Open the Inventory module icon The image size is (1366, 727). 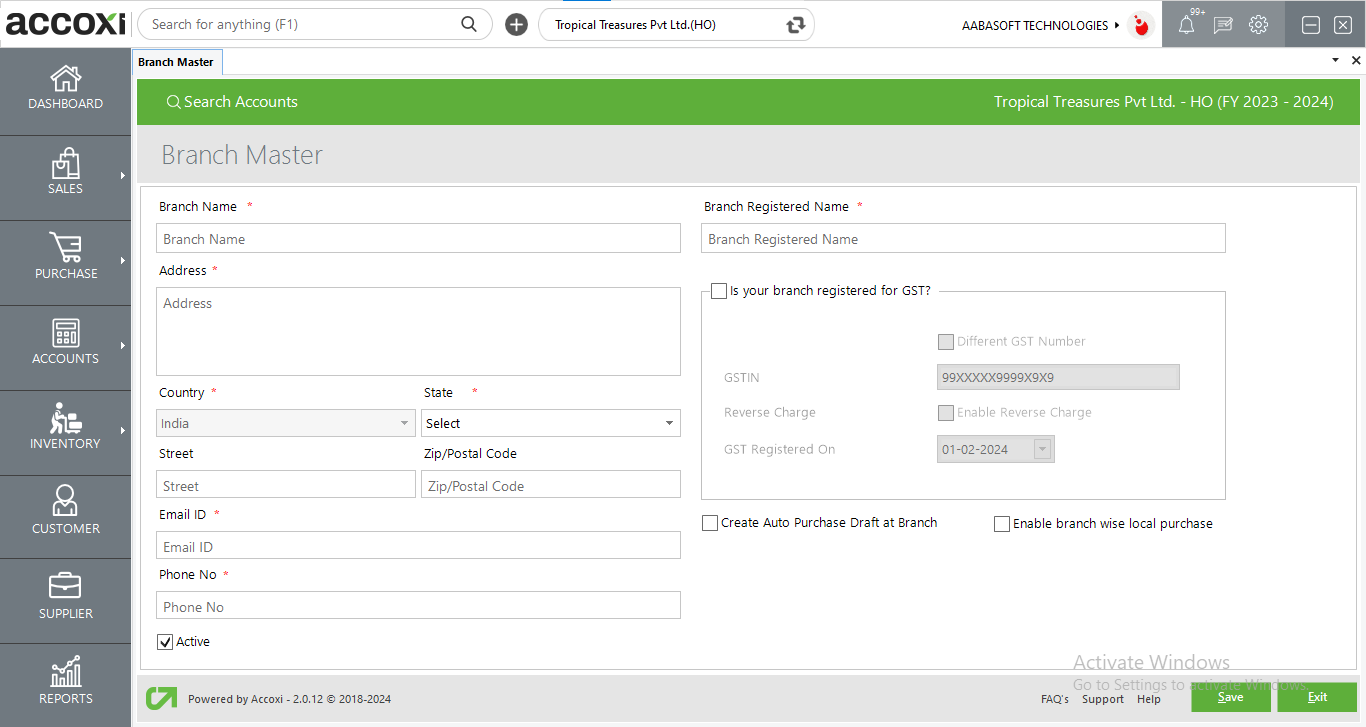pos(66,418)
